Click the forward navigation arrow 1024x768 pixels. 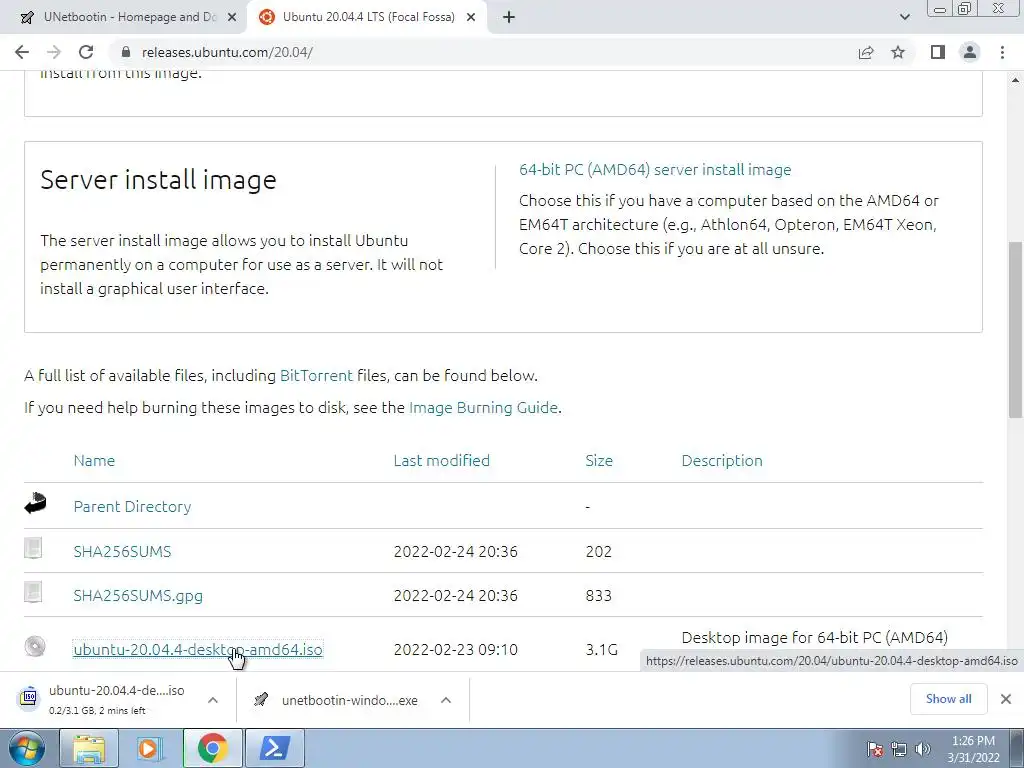point(54,52)
